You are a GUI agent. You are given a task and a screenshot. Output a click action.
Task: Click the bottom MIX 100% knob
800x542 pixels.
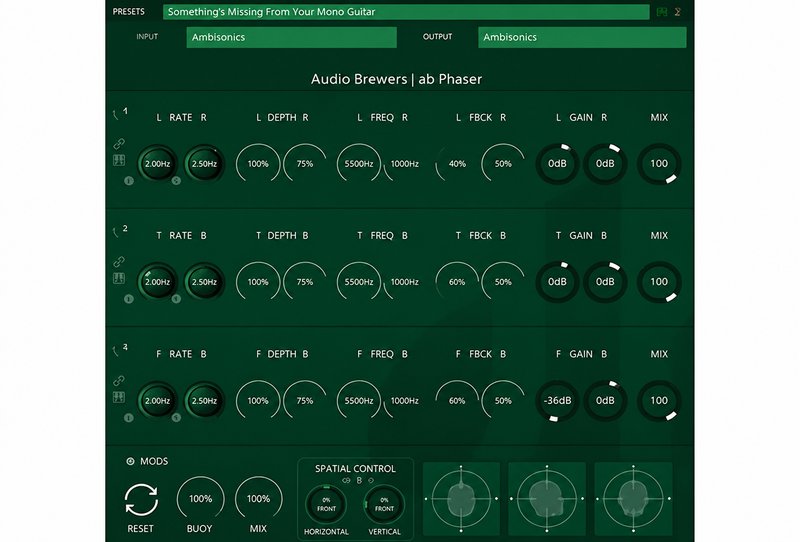point(258,499)
